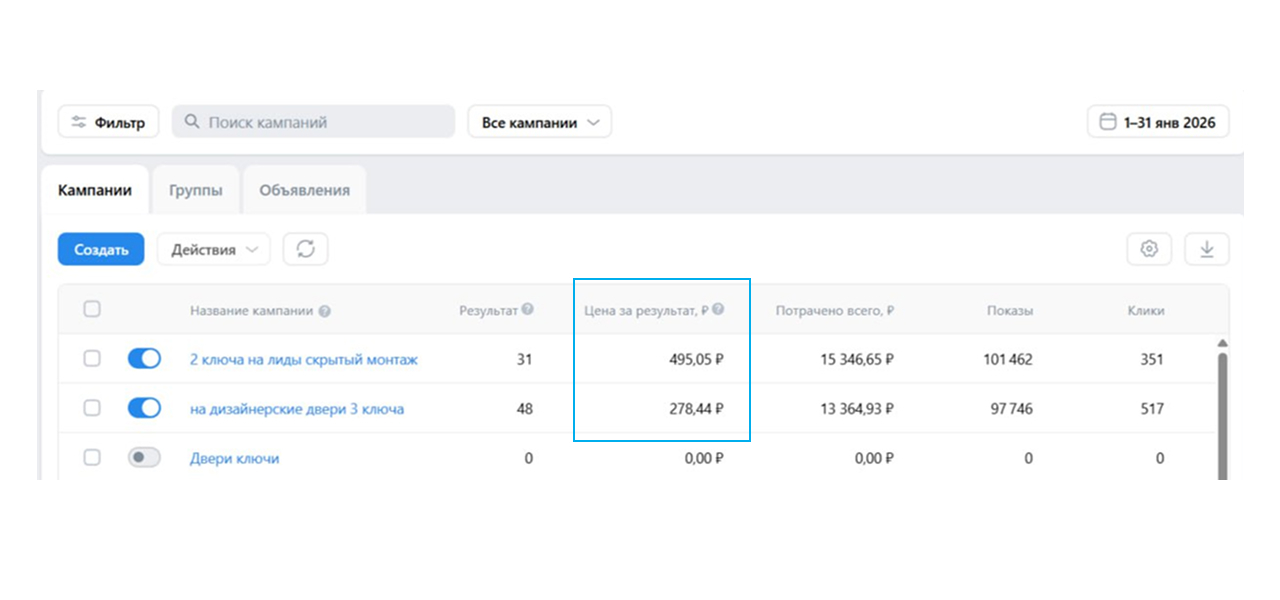The height and width of the screenshot is (600, 1280).
Task: Disable the '2 ключа на лиды' campaign toggle
Action: click(x=144, y=359)
